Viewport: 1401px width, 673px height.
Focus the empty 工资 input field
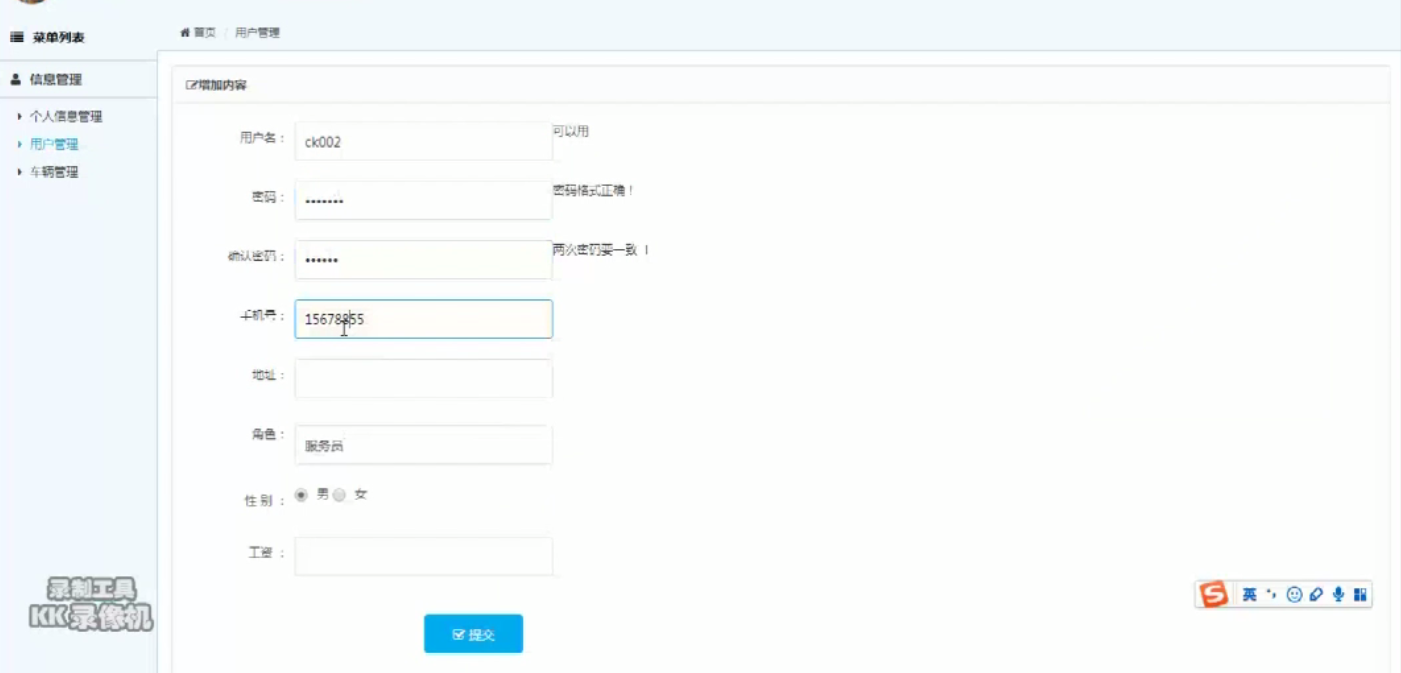423,556
